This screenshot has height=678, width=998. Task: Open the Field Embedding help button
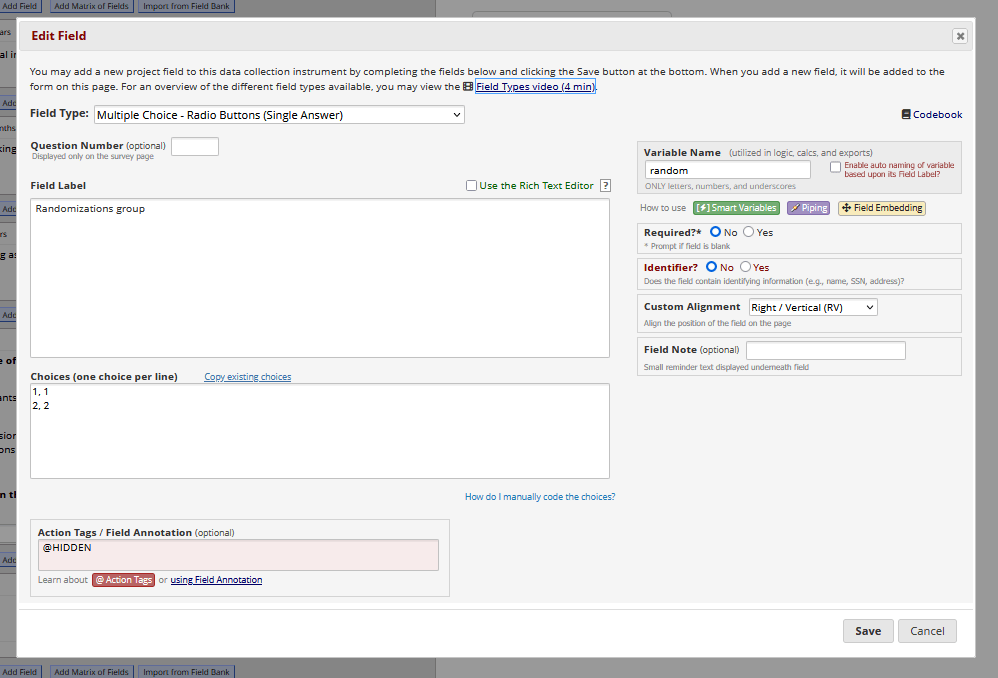(881, 208)
